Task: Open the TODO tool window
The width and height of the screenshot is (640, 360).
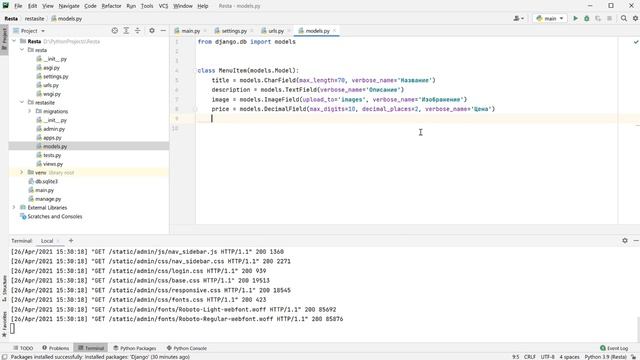Action: click(x=23, y=348)
